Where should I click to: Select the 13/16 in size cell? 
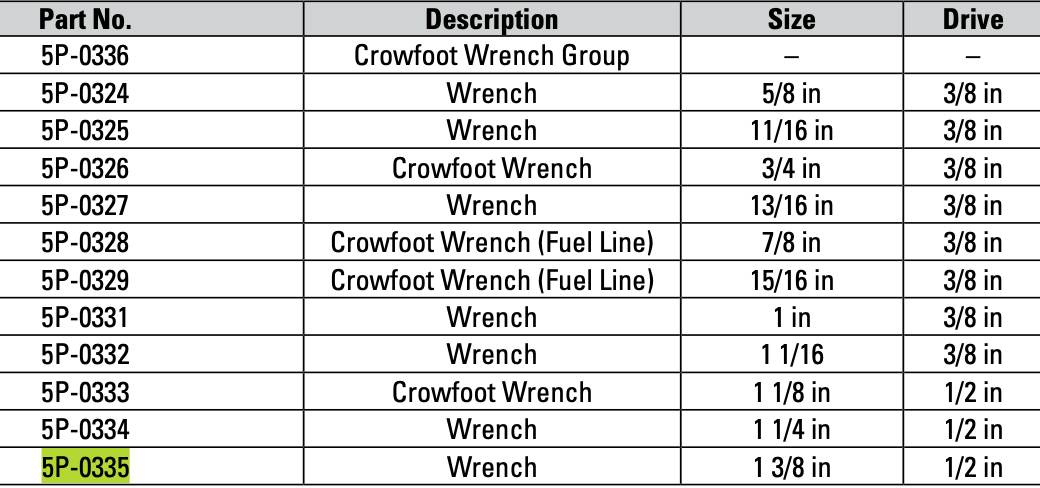(x=791, y=206)
